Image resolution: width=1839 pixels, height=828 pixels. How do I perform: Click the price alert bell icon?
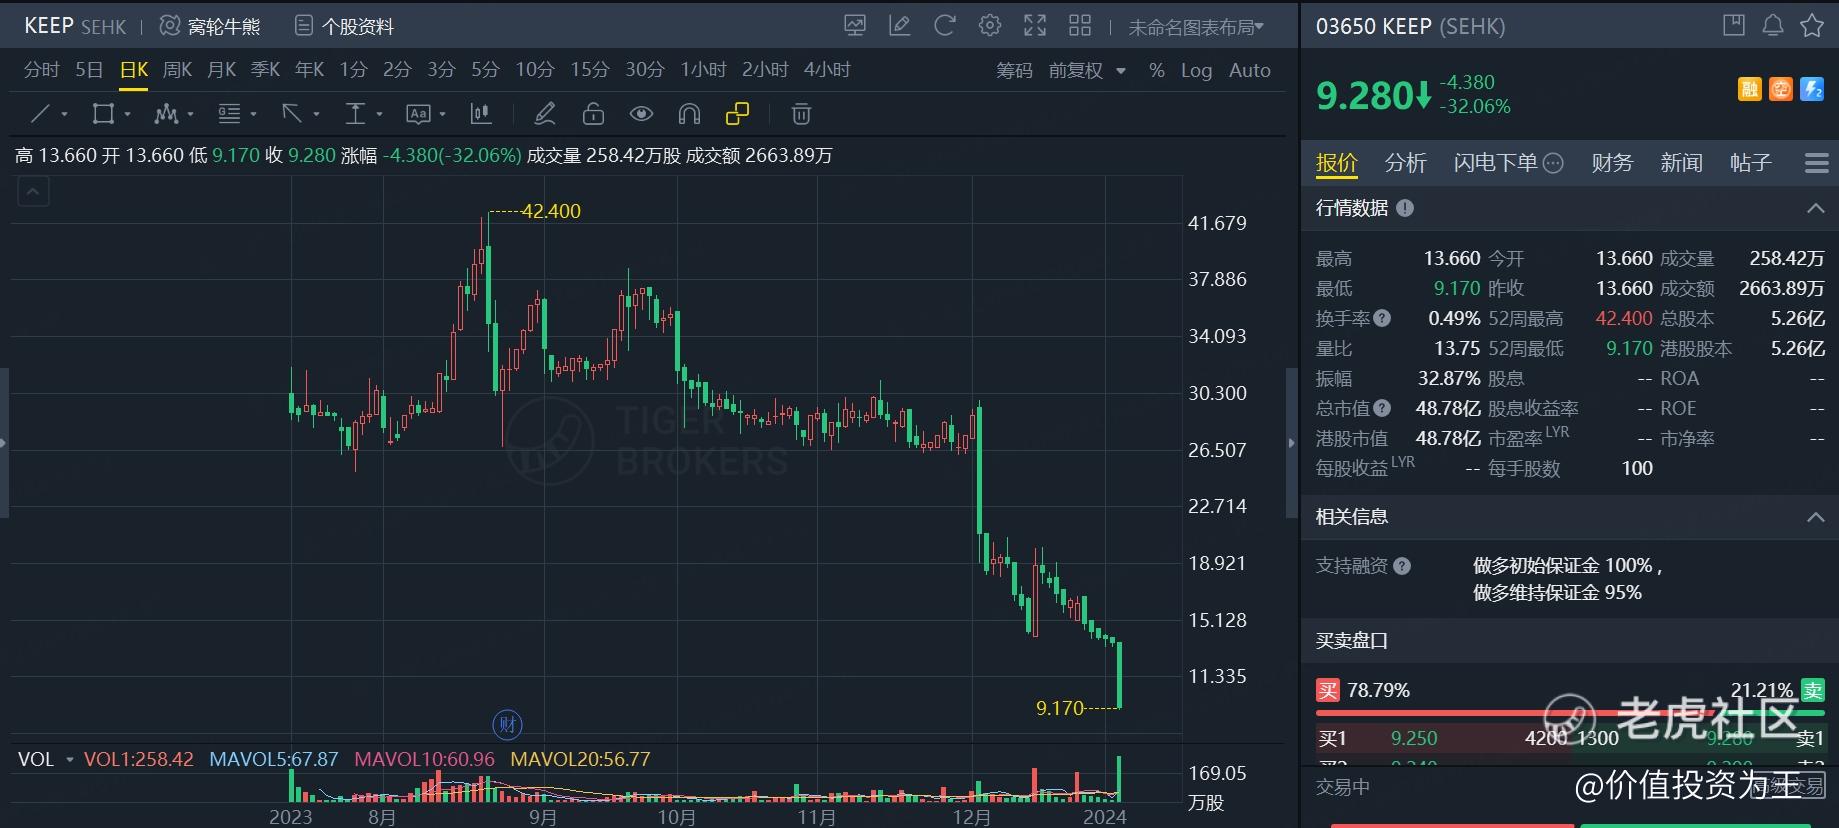[1773, 26]
